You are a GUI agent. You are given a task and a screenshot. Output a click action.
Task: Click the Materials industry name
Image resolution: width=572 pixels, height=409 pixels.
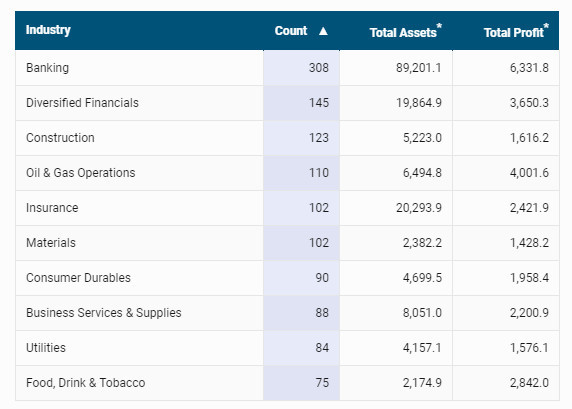(x=51, y=243)
